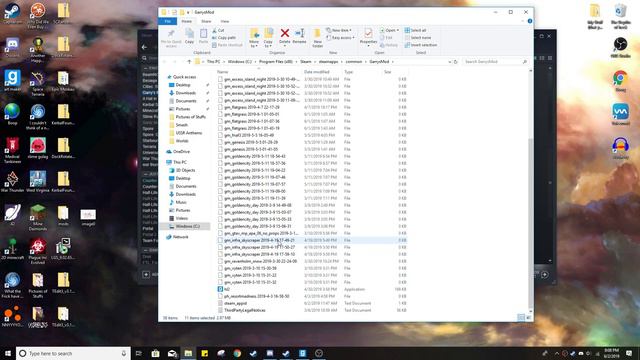640x360 pixels.
Task: Click the blue Help icon in Explorer
Action: pyautogui.click(x=530, y=21)
